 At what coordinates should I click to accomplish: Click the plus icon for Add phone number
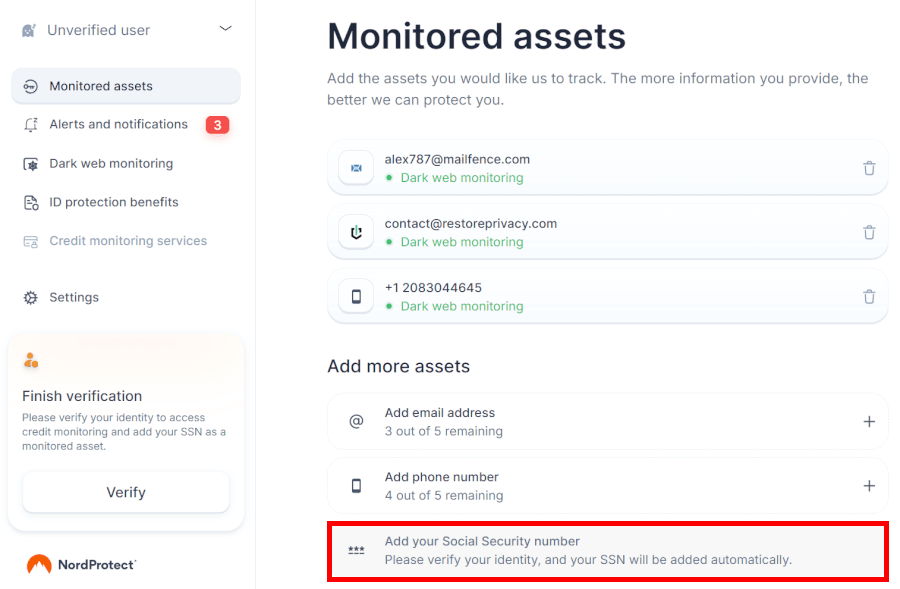click(869, 486)
